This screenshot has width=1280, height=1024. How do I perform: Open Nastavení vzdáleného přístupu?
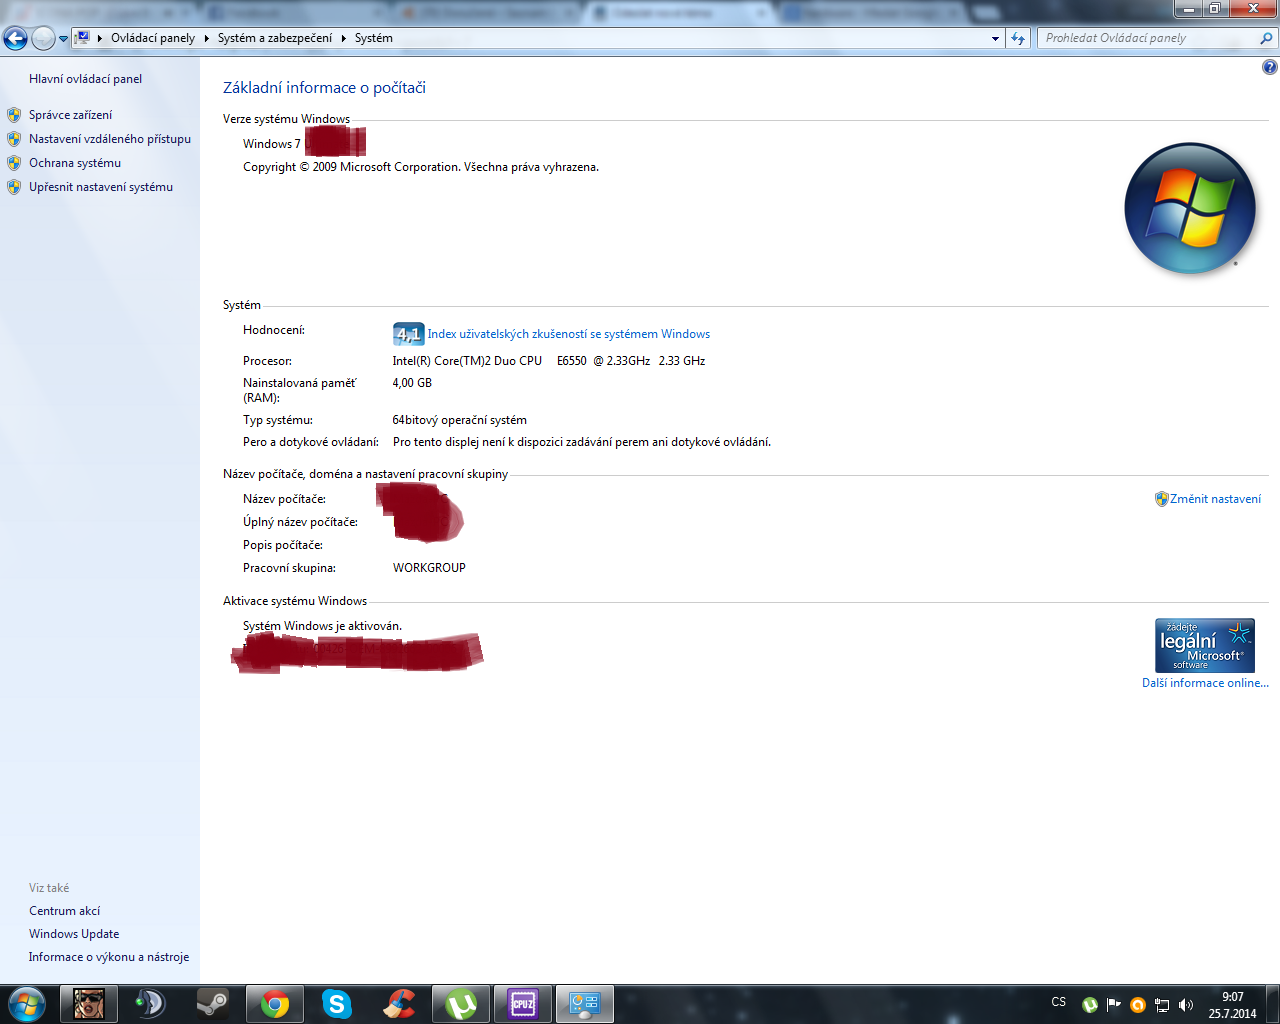110,139
